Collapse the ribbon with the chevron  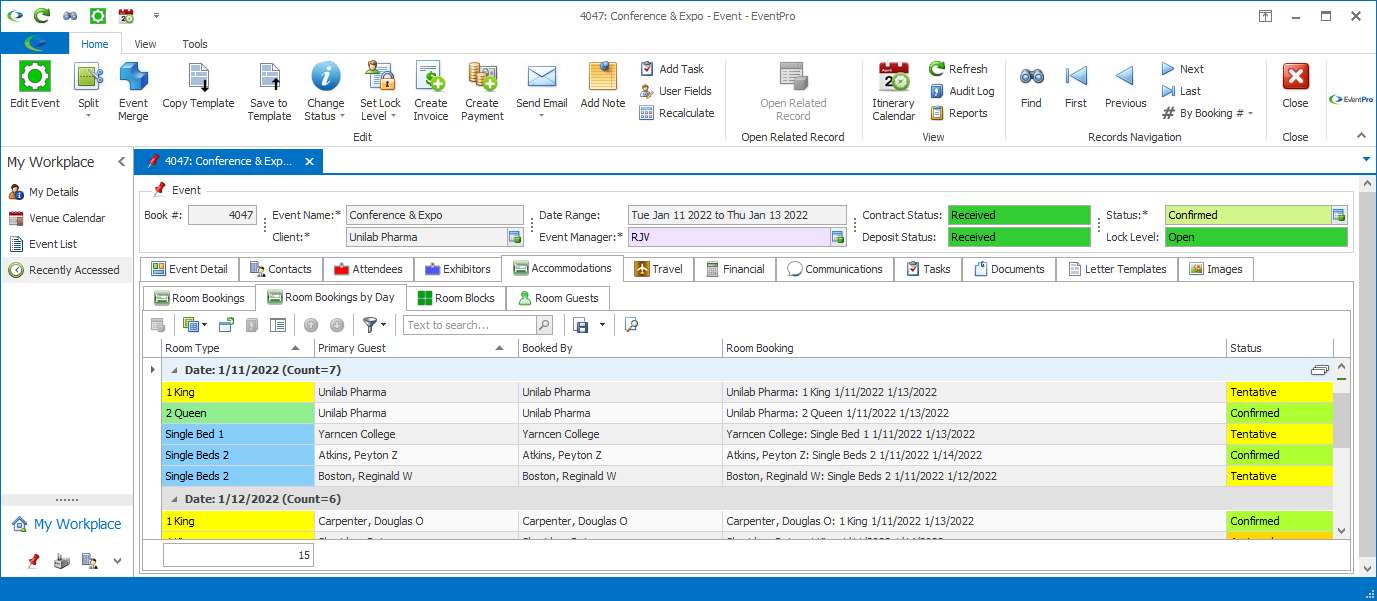(1360, 135)
